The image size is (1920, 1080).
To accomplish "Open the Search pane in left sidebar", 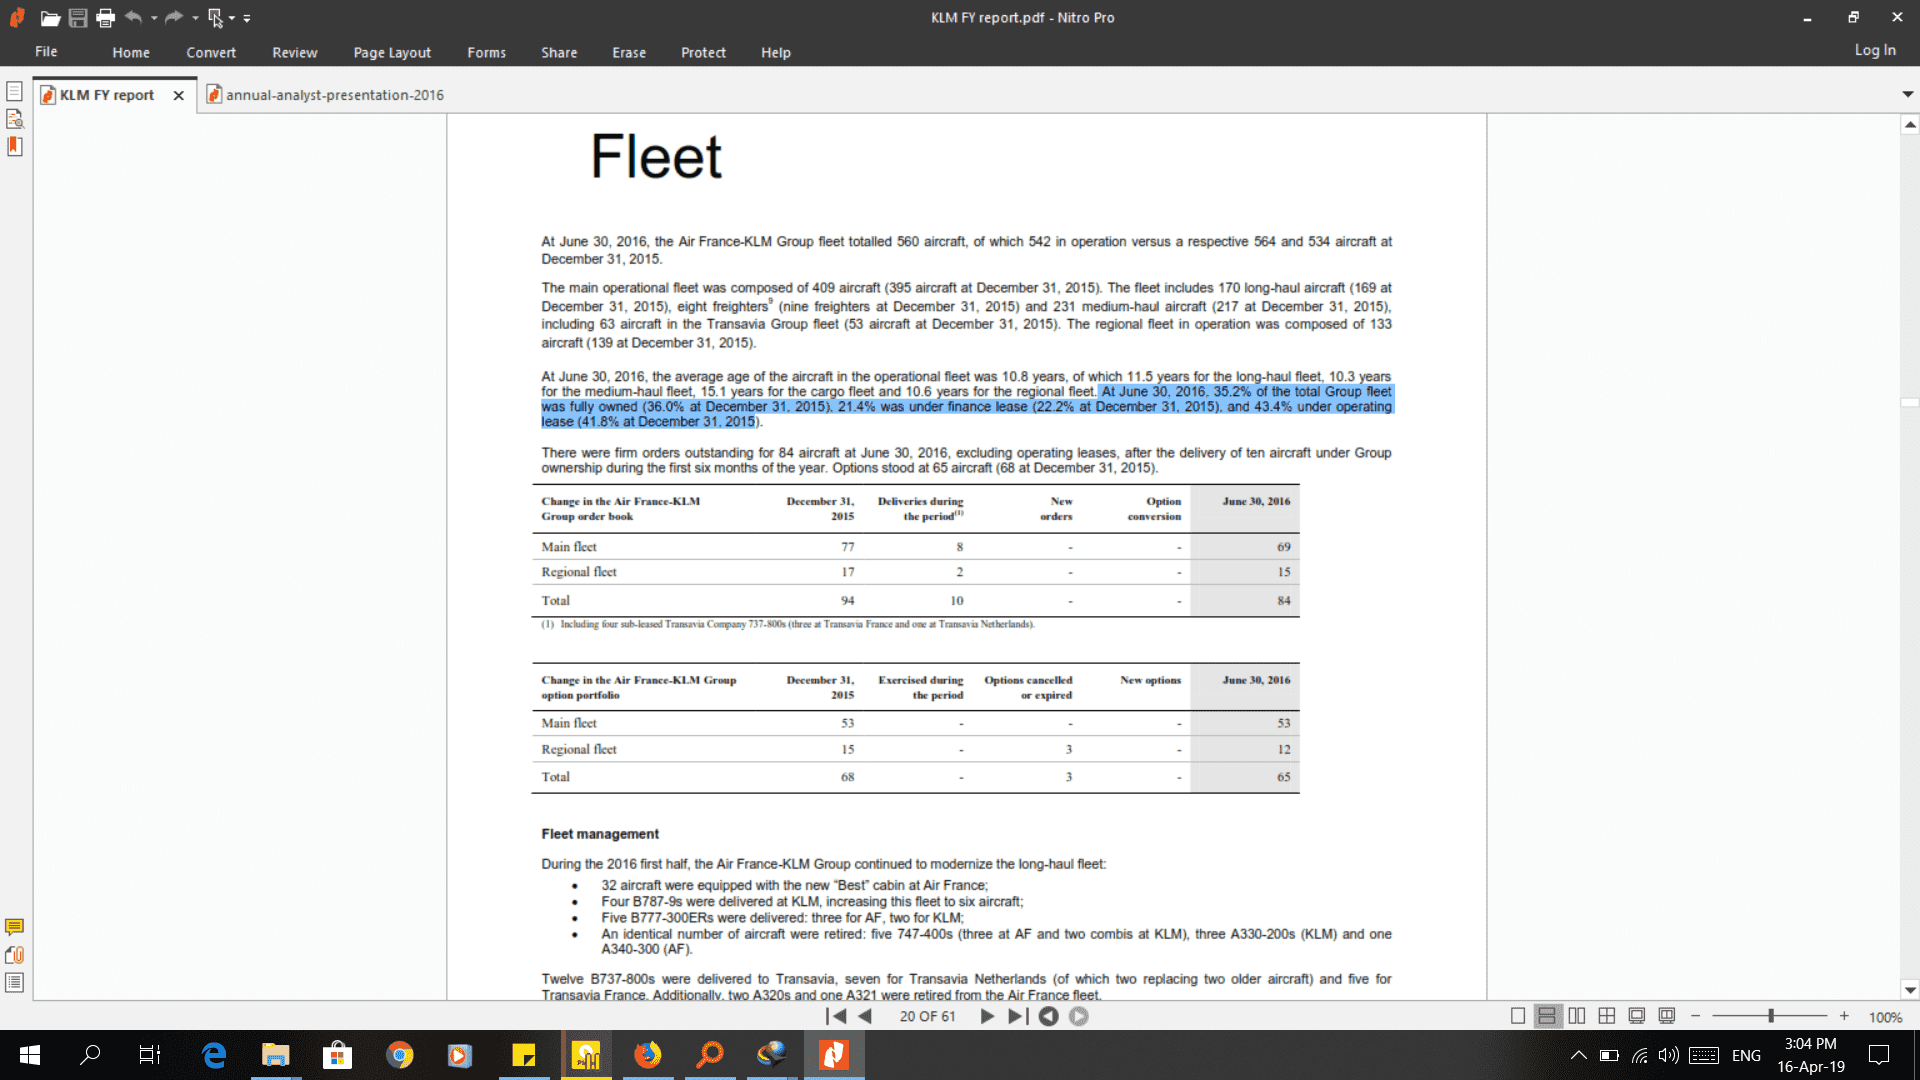I will pos(14,119).
